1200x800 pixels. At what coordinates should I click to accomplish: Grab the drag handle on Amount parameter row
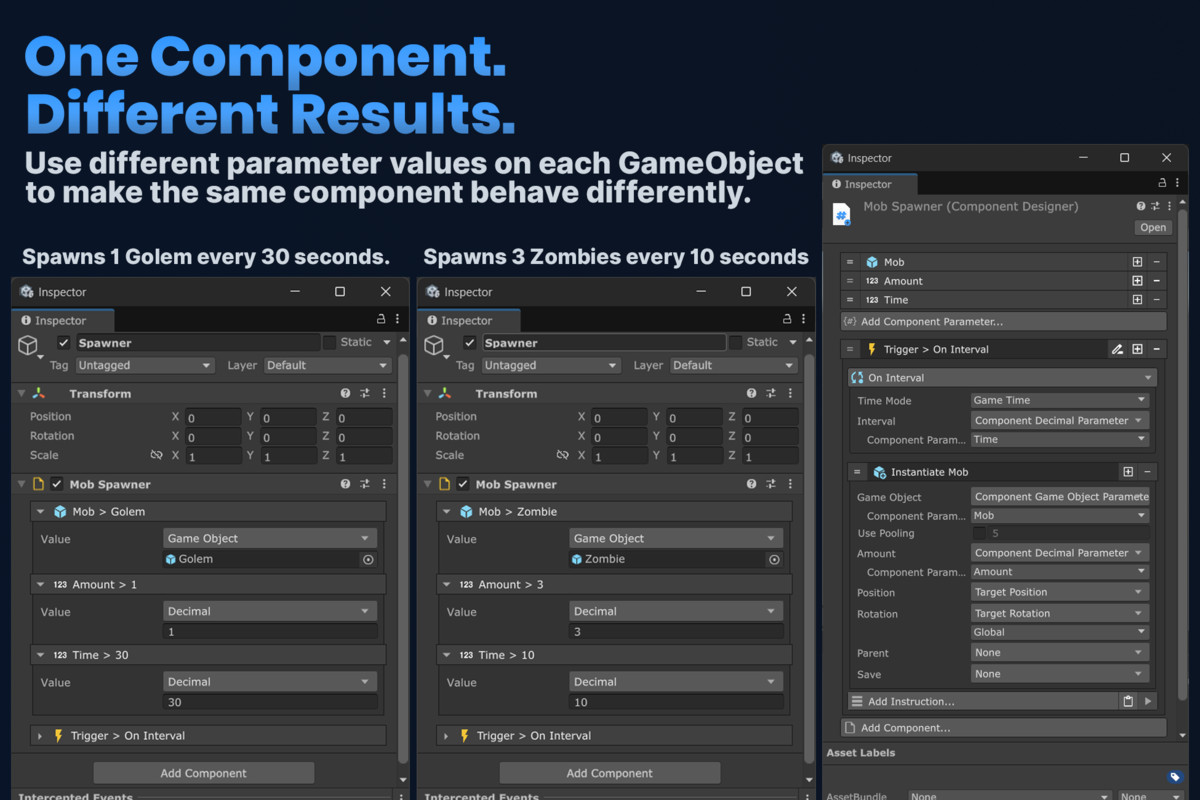850,281
